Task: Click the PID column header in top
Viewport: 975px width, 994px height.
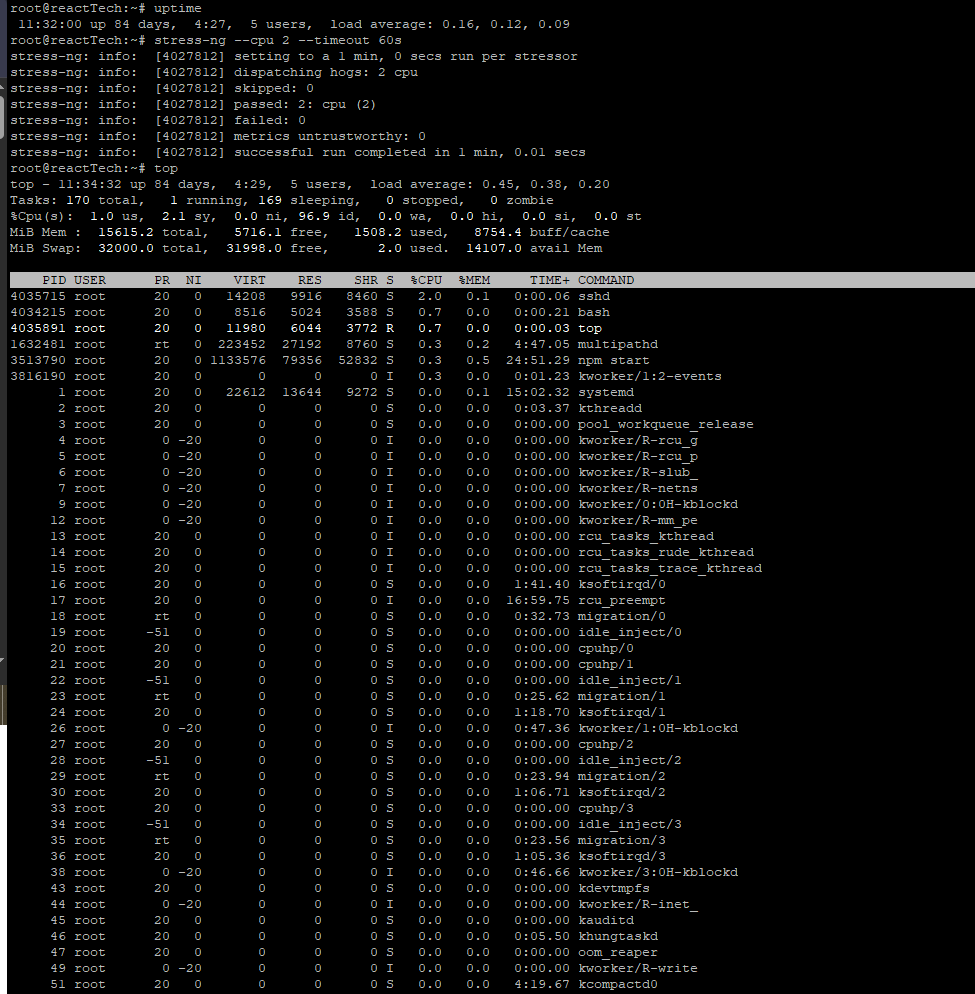Action: point(54,280)
